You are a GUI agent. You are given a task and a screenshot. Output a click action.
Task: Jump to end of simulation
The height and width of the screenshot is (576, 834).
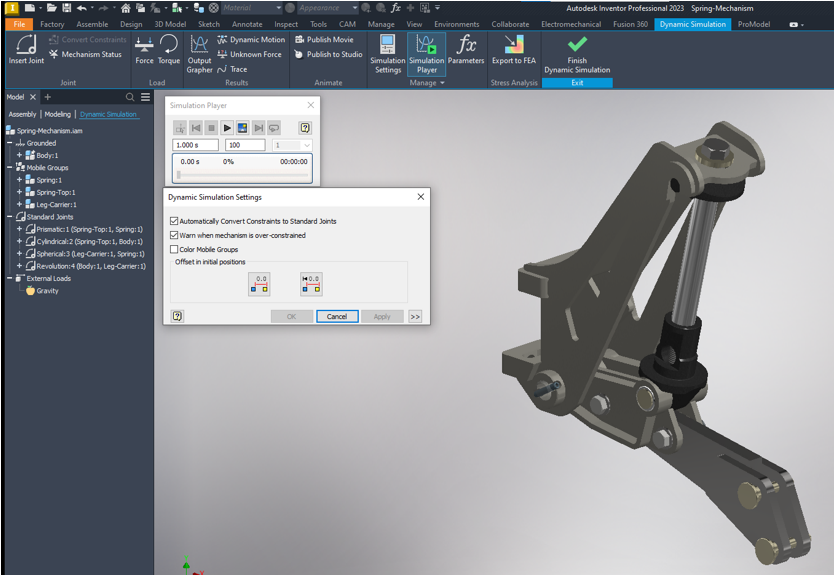tap(258, 128)
